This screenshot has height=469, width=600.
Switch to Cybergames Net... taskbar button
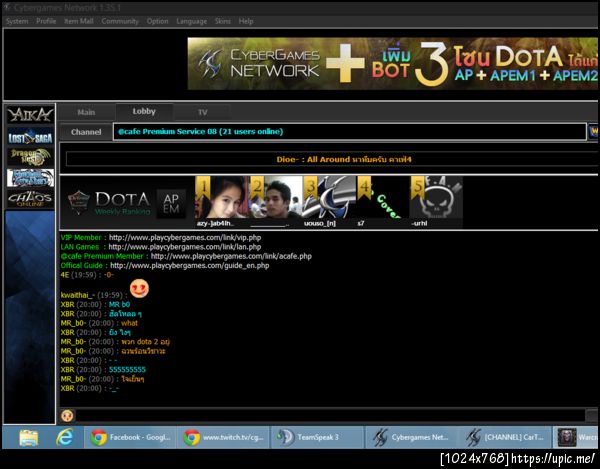point(411,437)
